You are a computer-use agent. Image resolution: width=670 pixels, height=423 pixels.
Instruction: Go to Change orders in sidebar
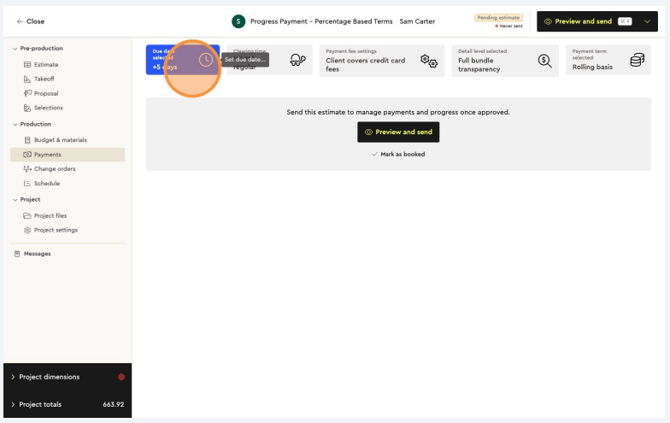tap(54, 169)
